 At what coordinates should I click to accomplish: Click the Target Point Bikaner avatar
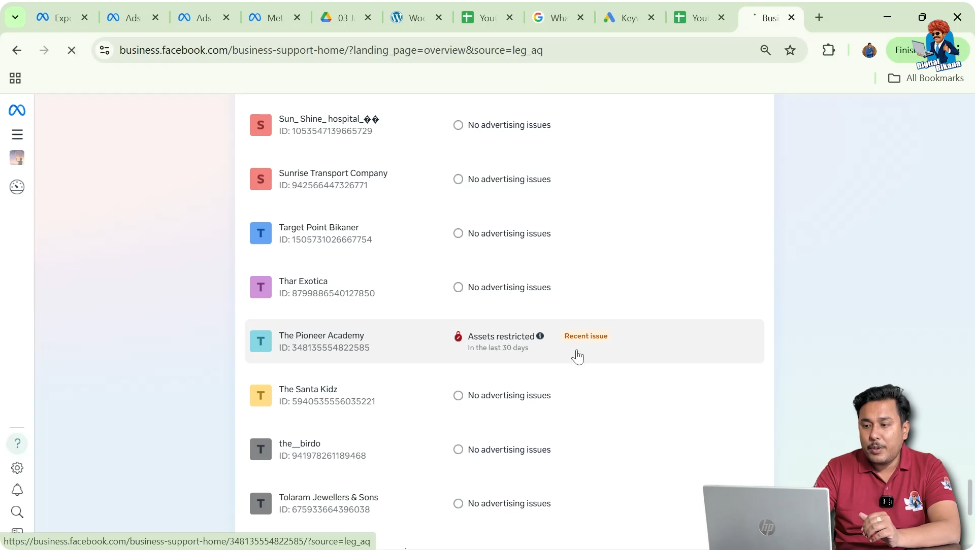tap(261, 233)
